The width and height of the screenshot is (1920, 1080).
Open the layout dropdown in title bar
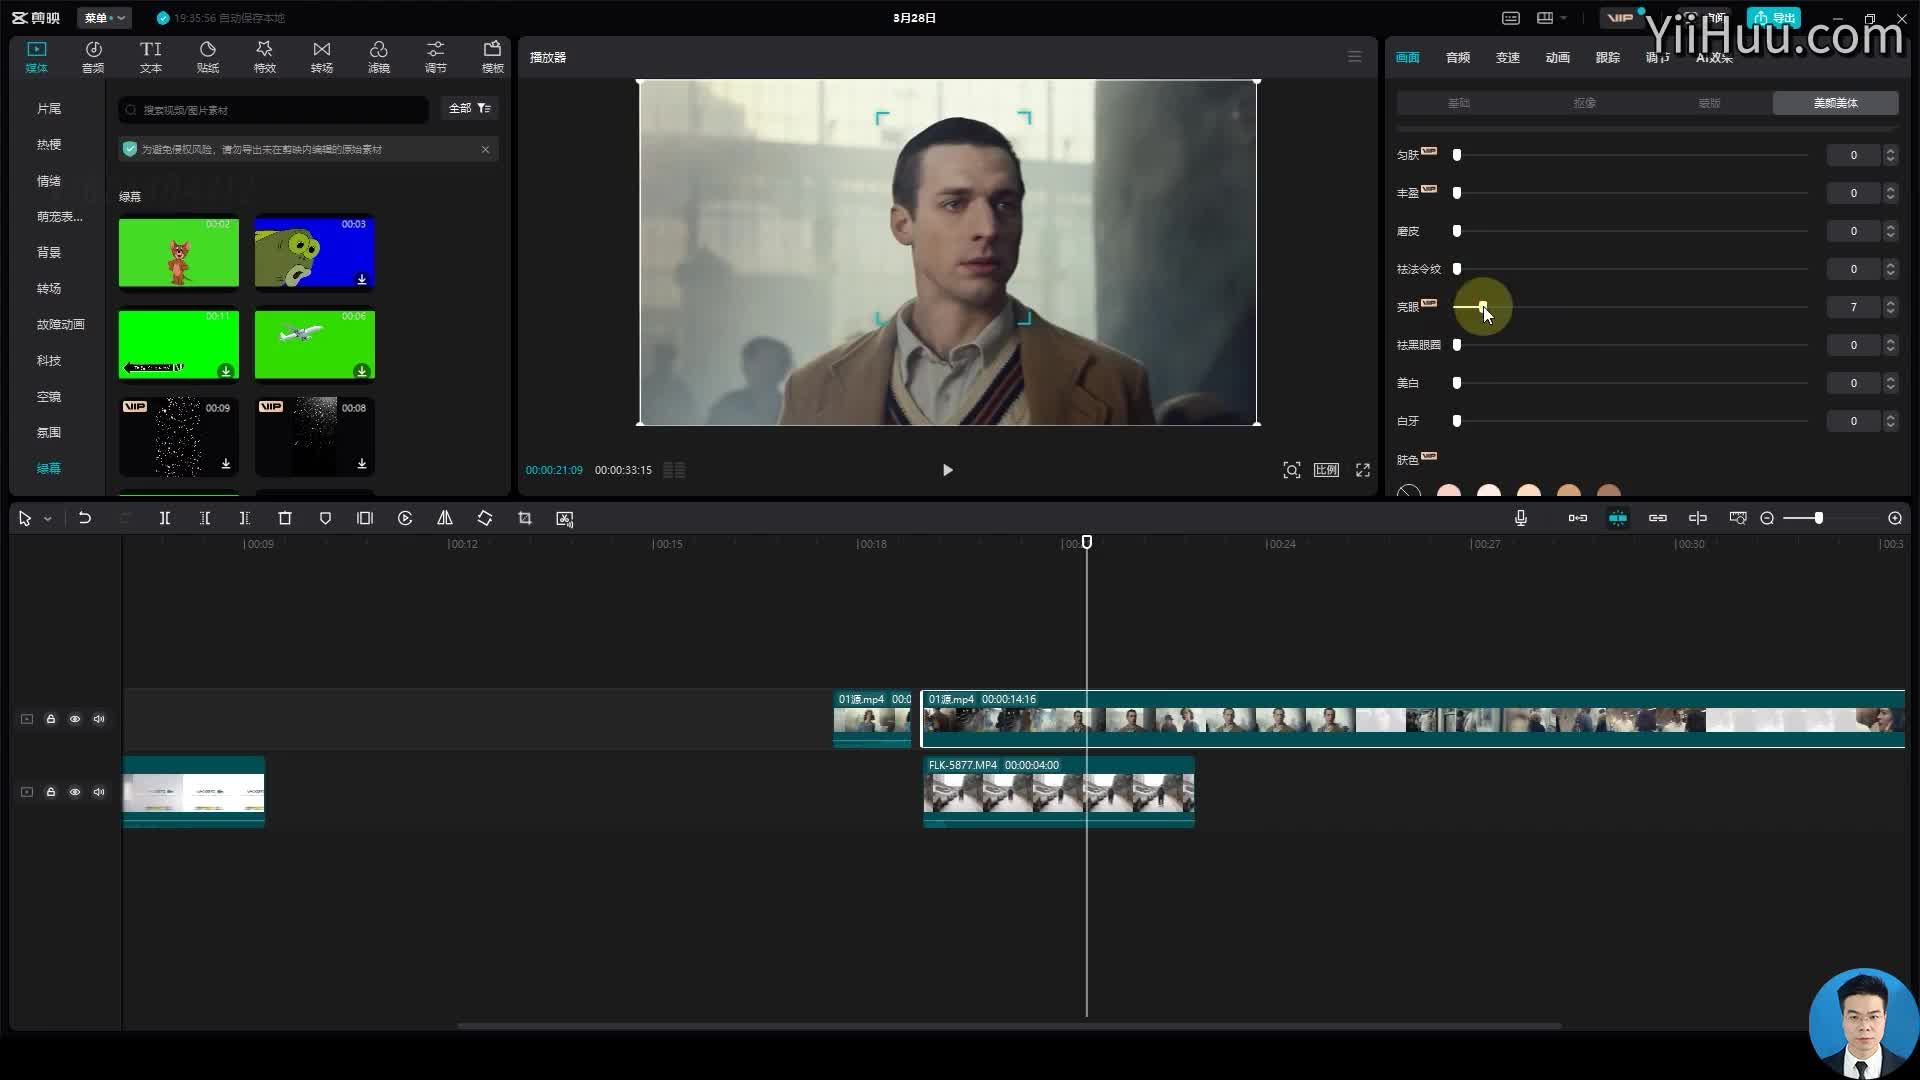coord(1551,18)
